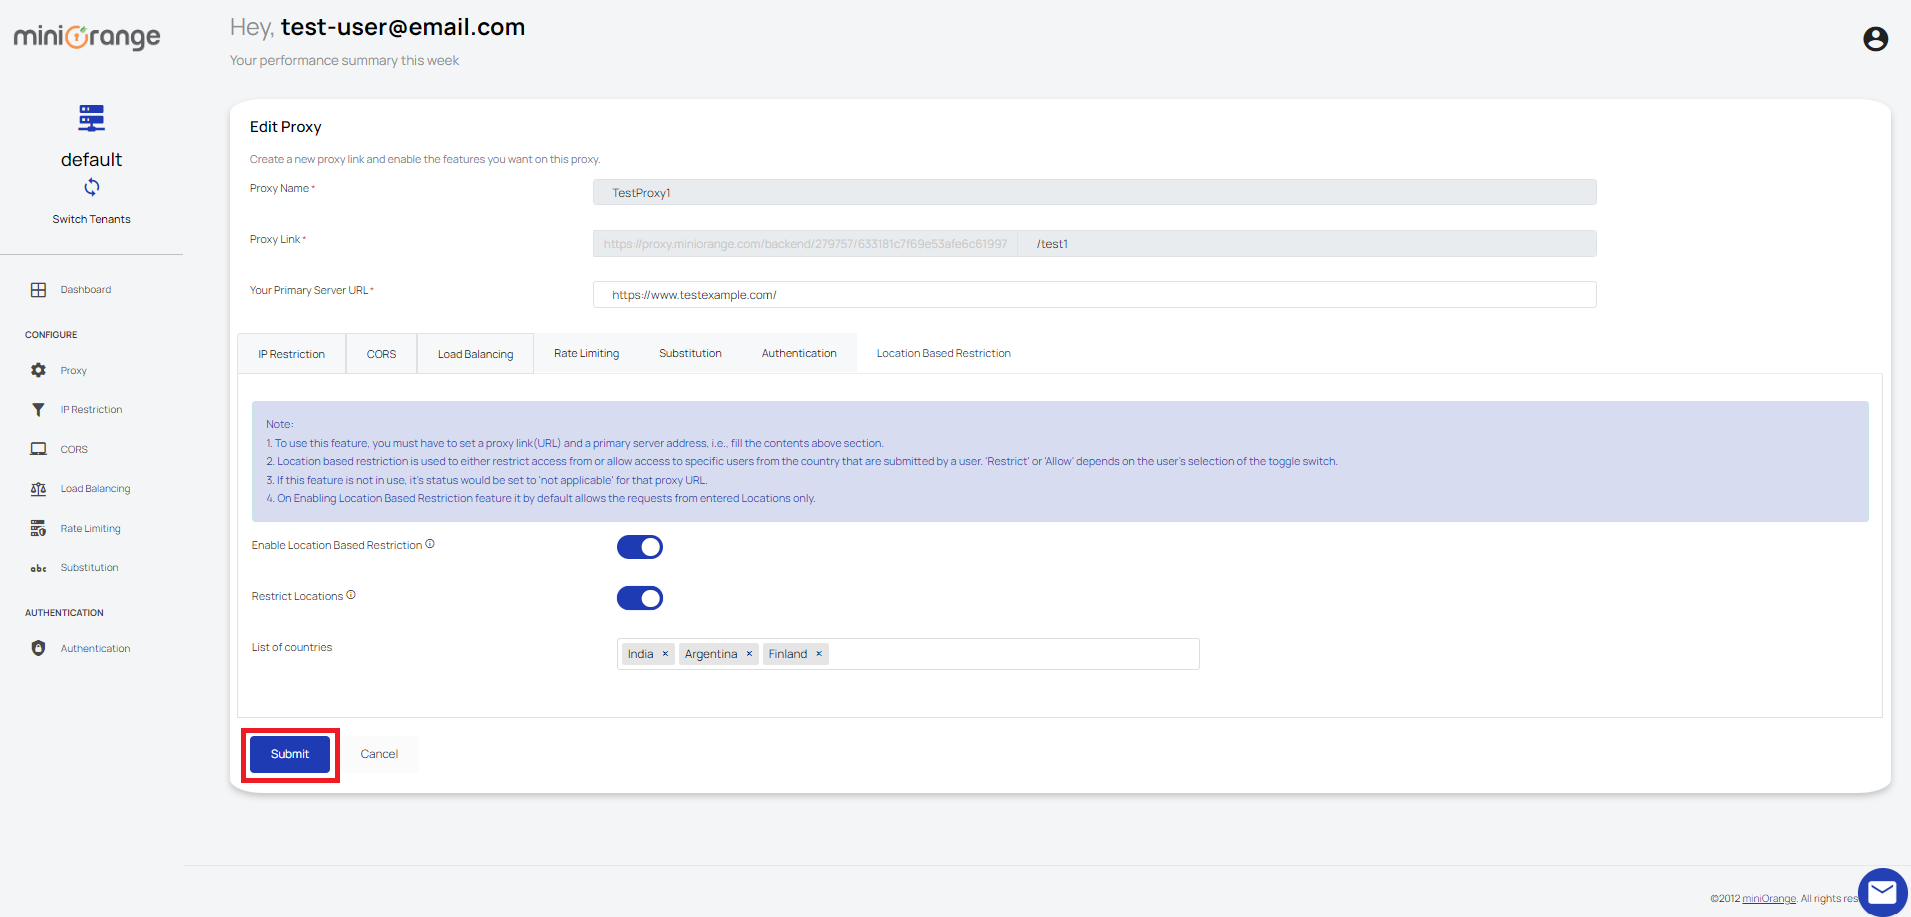The height and width of the screenshot is (917, 1911).
Task: Cancel editing the proxy
Action: [x=379, y=754]
